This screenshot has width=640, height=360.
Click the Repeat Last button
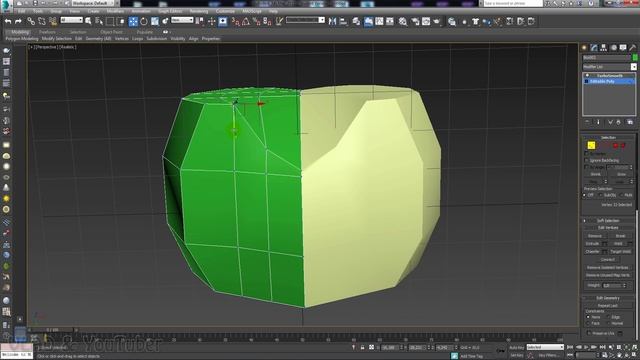608,306
